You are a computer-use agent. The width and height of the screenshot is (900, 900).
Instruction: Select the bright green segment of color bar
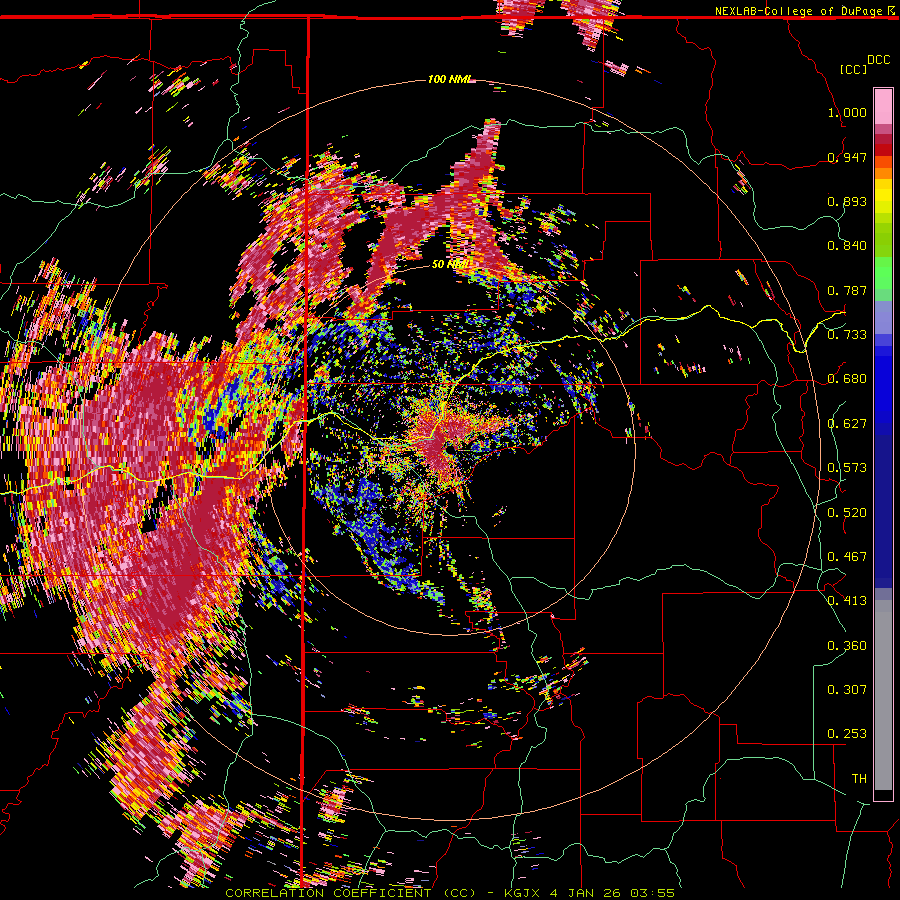click(883, 273)
